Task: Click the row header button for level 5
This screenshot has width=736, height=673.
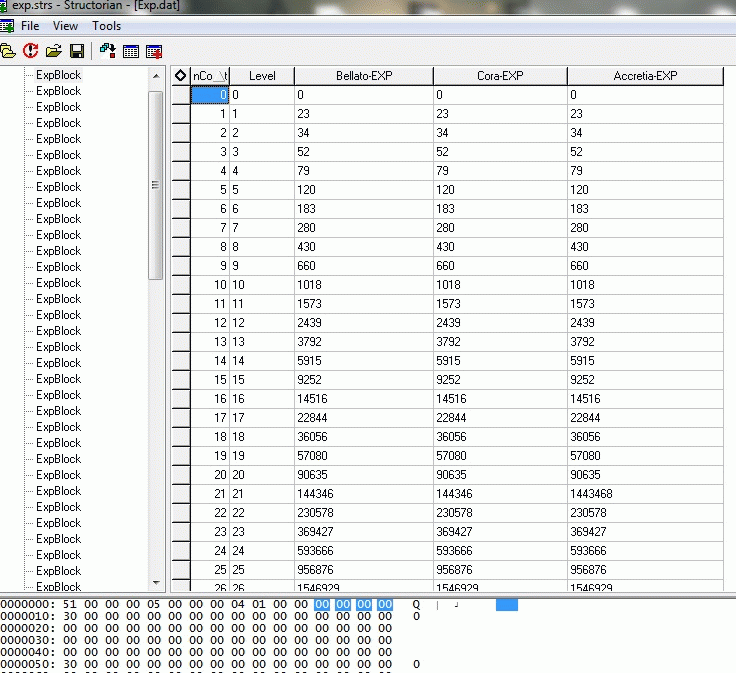Action: (181, 190)
